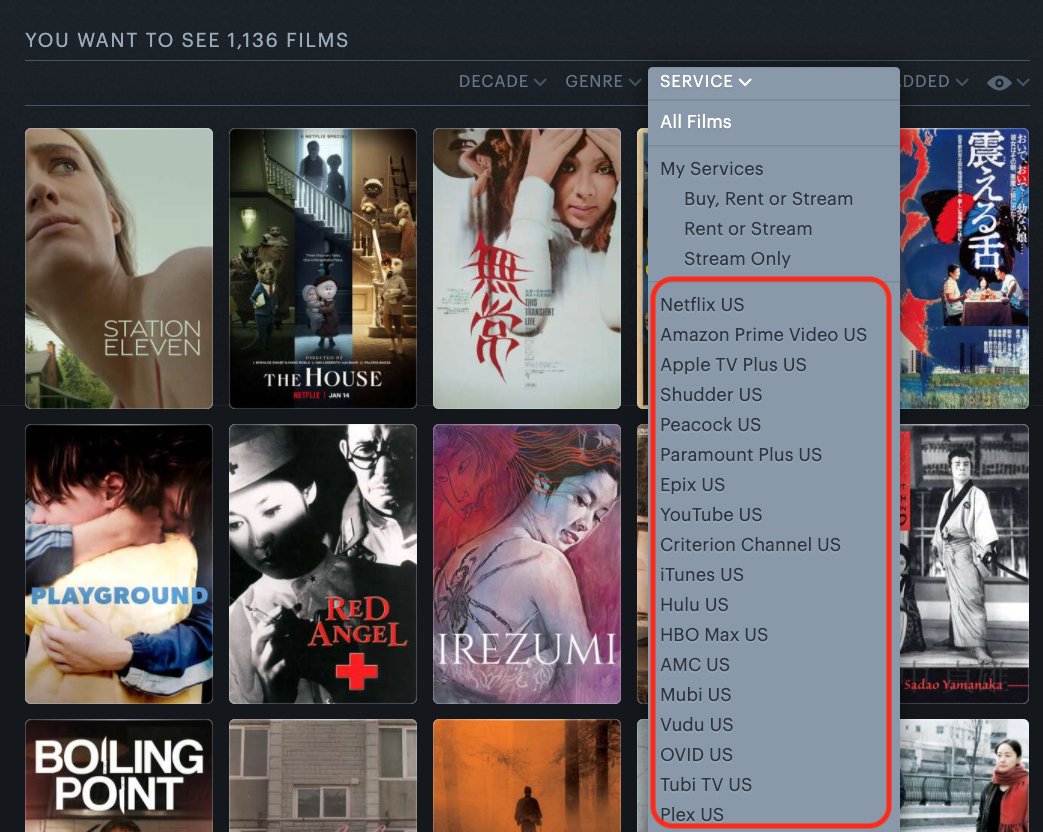Open the grey building poster in bottom row
The image size is (1043, 832).
coord(323,775)
